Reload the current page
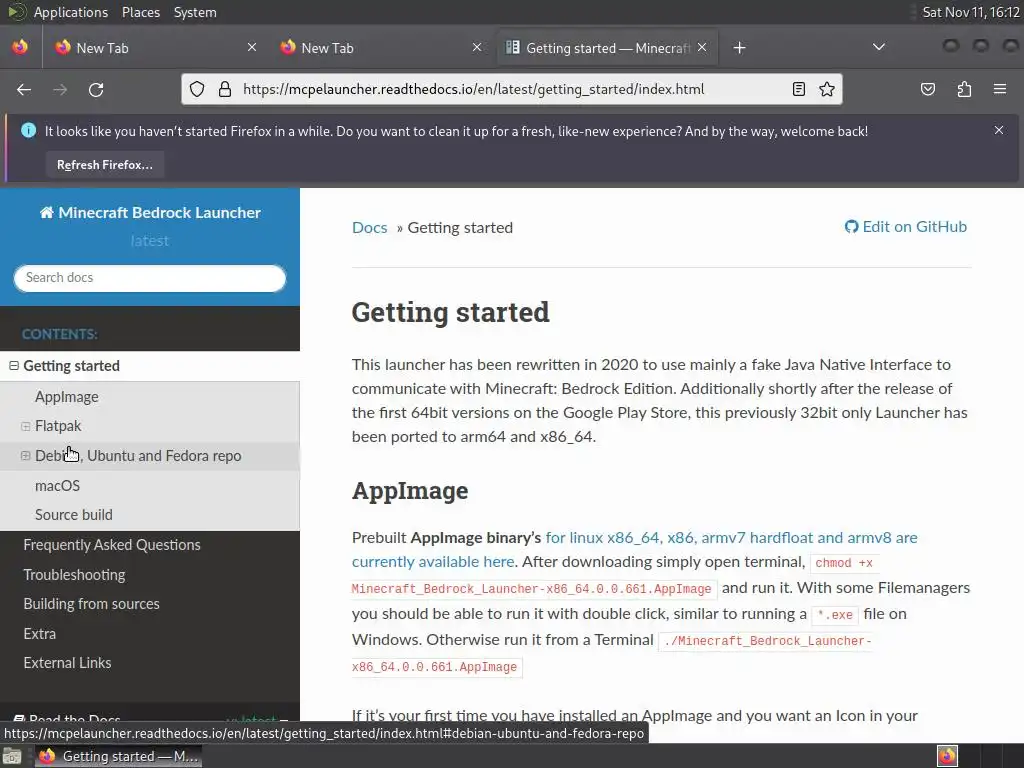Screen dimensions: 1024x768 coord(96,89)
